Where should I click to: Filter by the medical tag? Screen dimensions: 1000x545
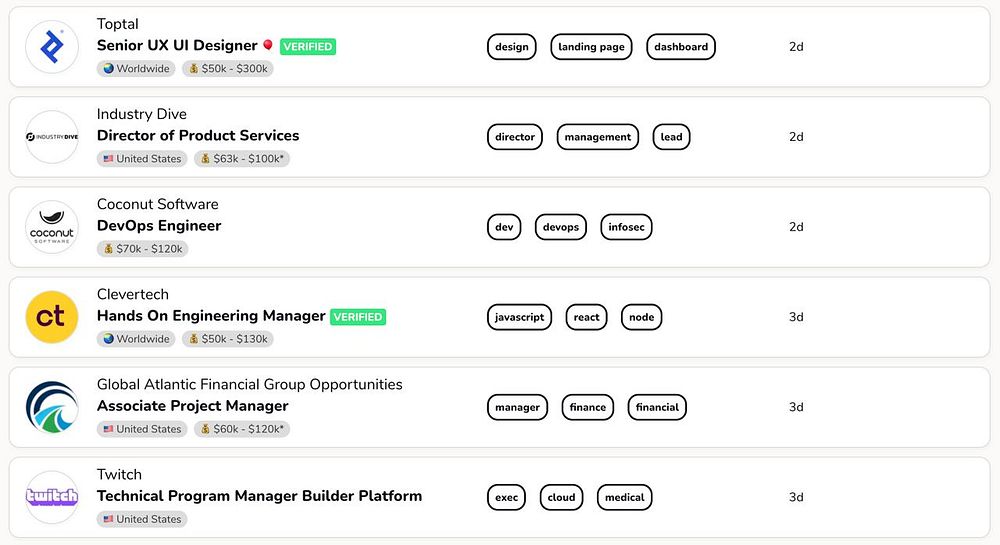(624, 497)
